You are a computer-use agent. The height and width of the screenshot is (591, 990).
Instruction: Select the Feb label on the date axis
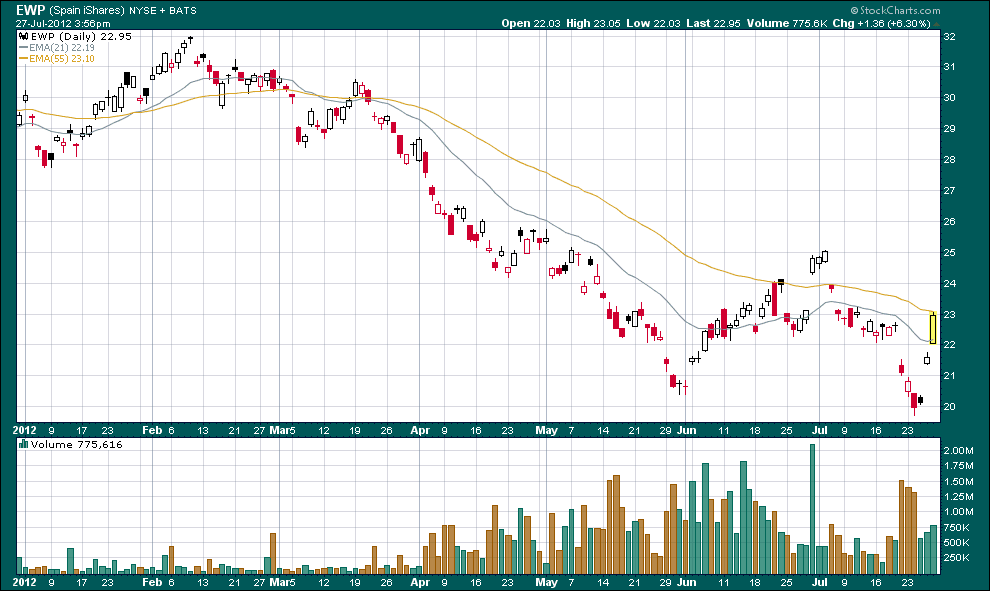click(150, 430)
